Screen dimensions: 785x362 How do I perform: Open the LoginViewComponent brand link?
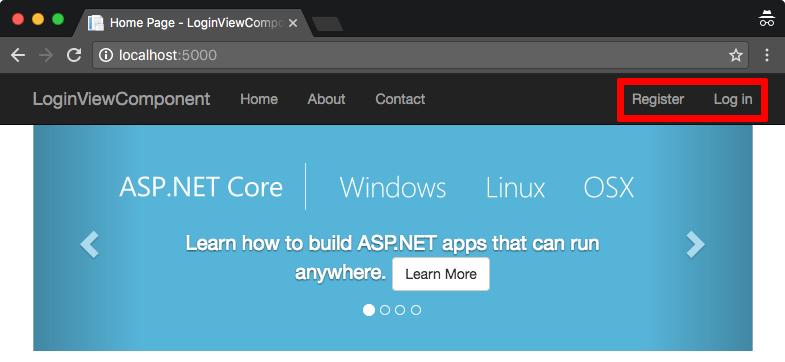tap(121, 99)
